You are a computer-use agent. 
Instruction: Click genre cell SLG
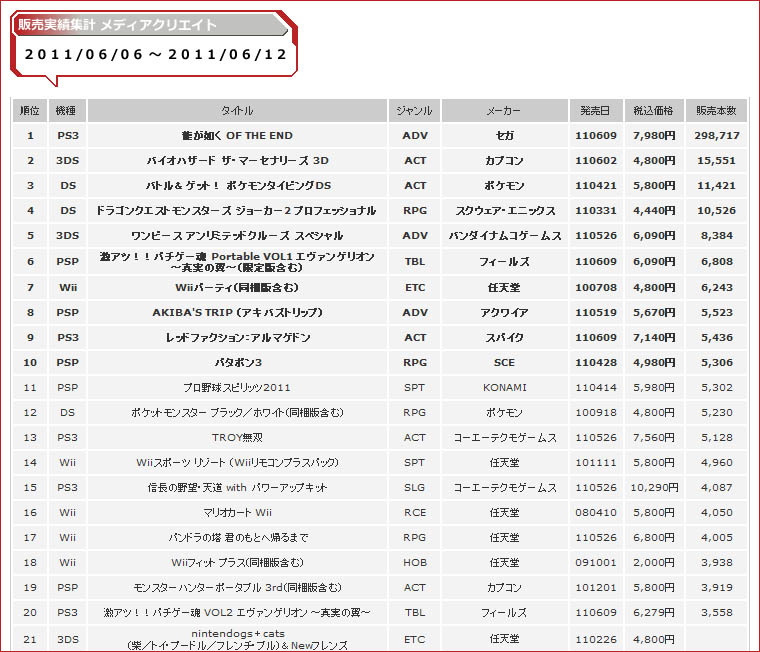tap(415, 488)
